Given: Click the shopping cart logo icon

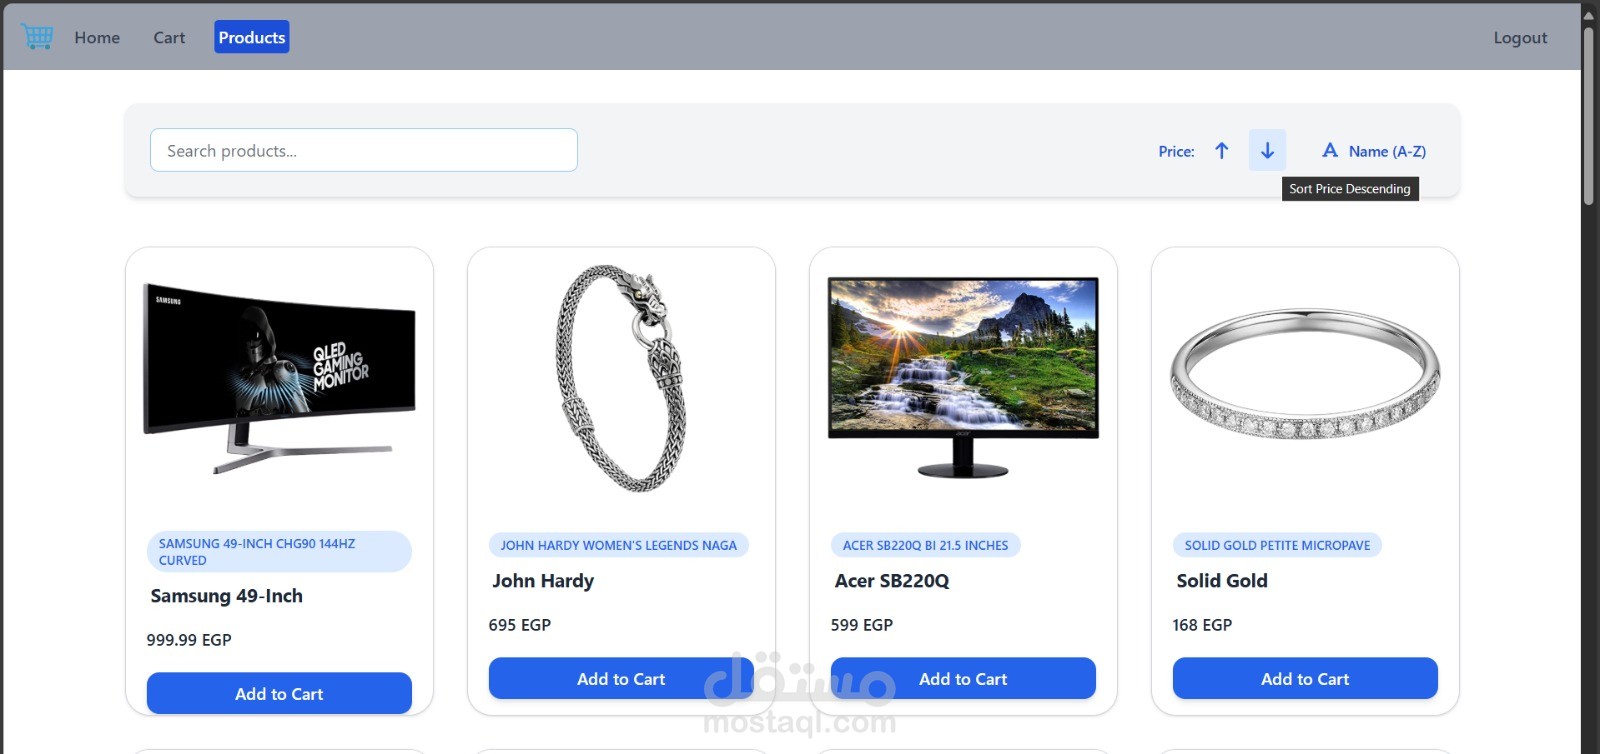Looking at the screenshot, I should click(37, 37).
